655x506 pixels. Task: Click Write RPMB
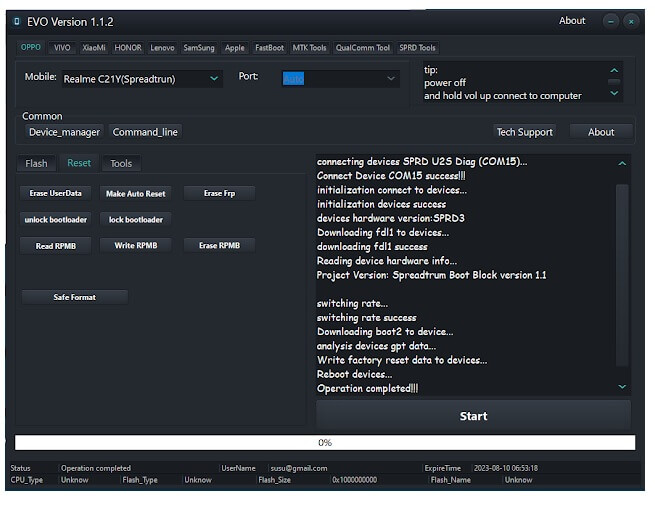pos(135,245)
